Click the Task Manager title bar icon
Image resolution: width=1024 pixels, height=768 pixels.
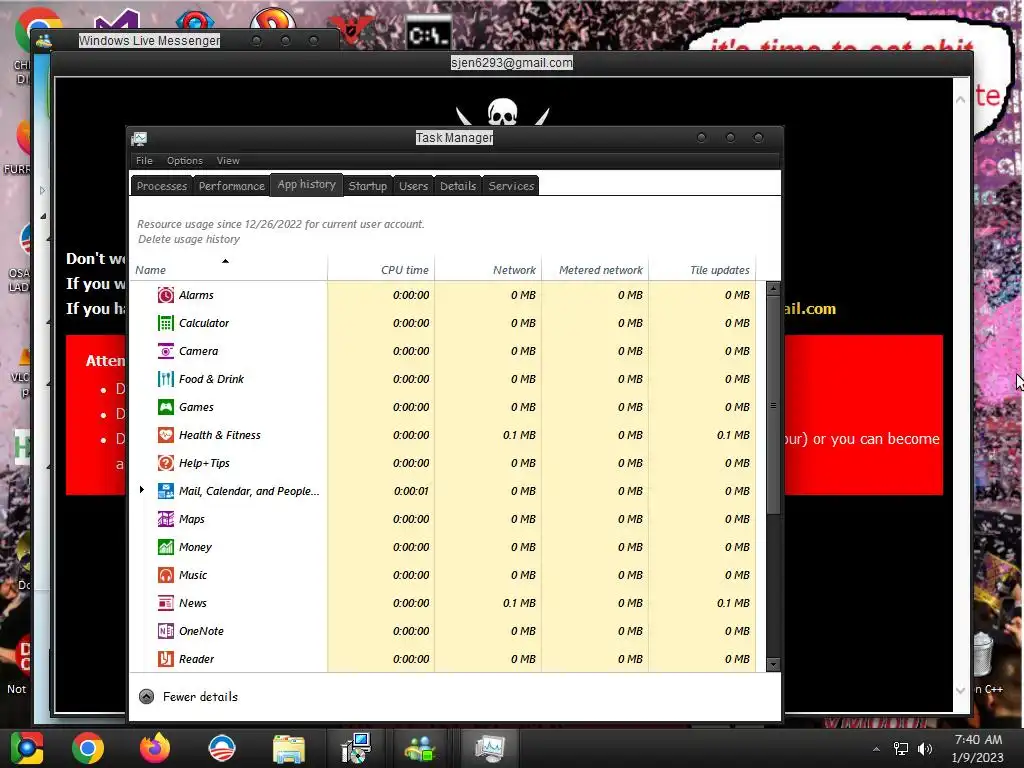139,138
